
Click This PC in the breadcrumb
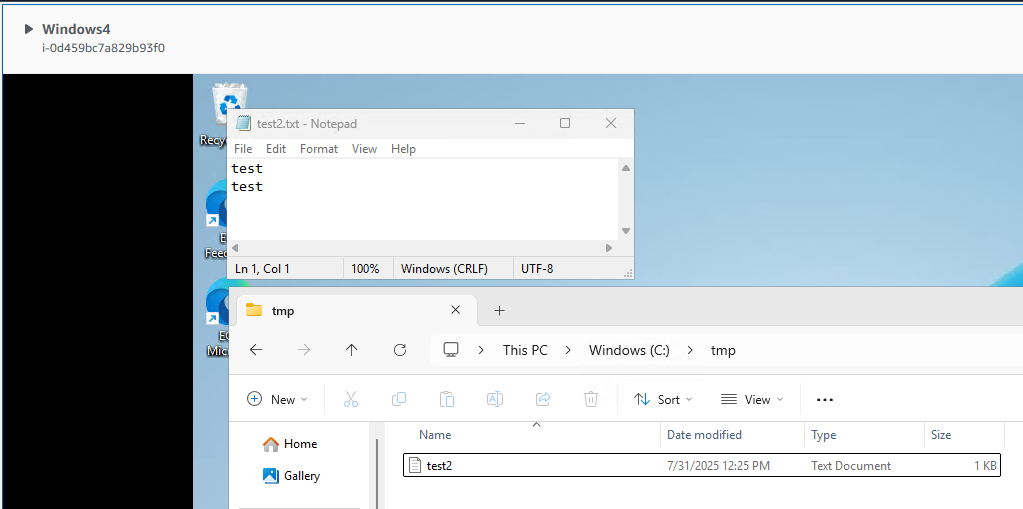click(525, 350)
